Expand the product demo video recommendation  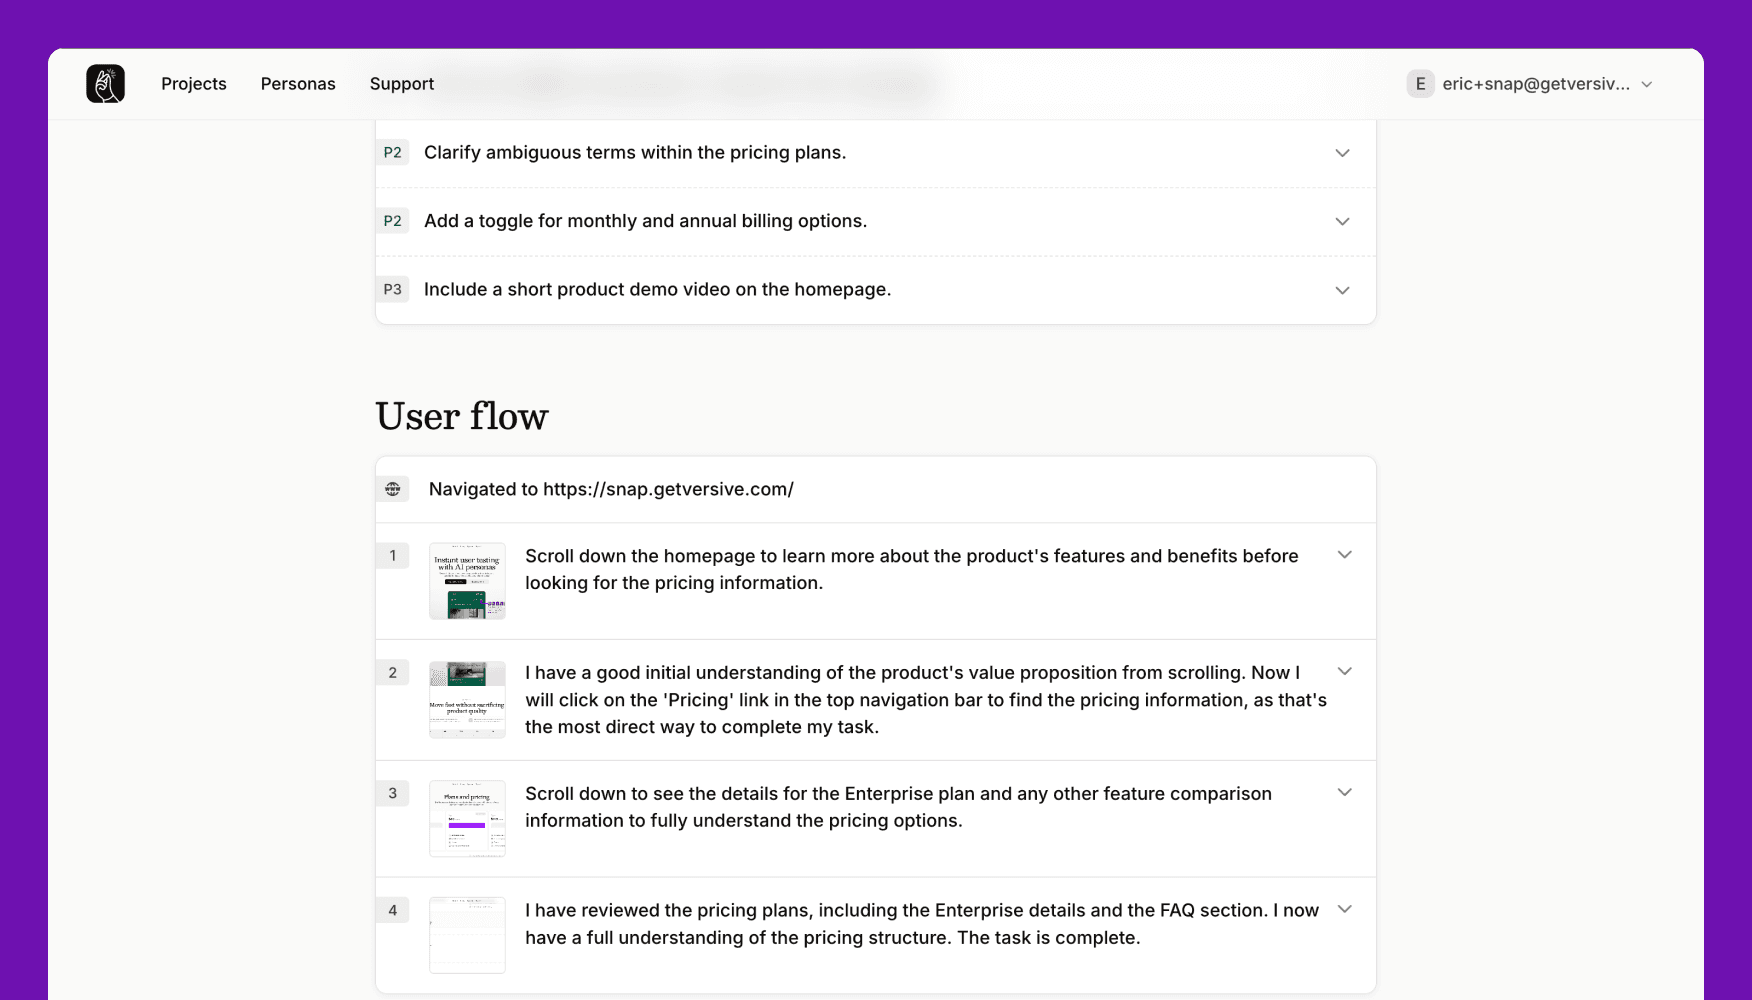pos(1342,290)
